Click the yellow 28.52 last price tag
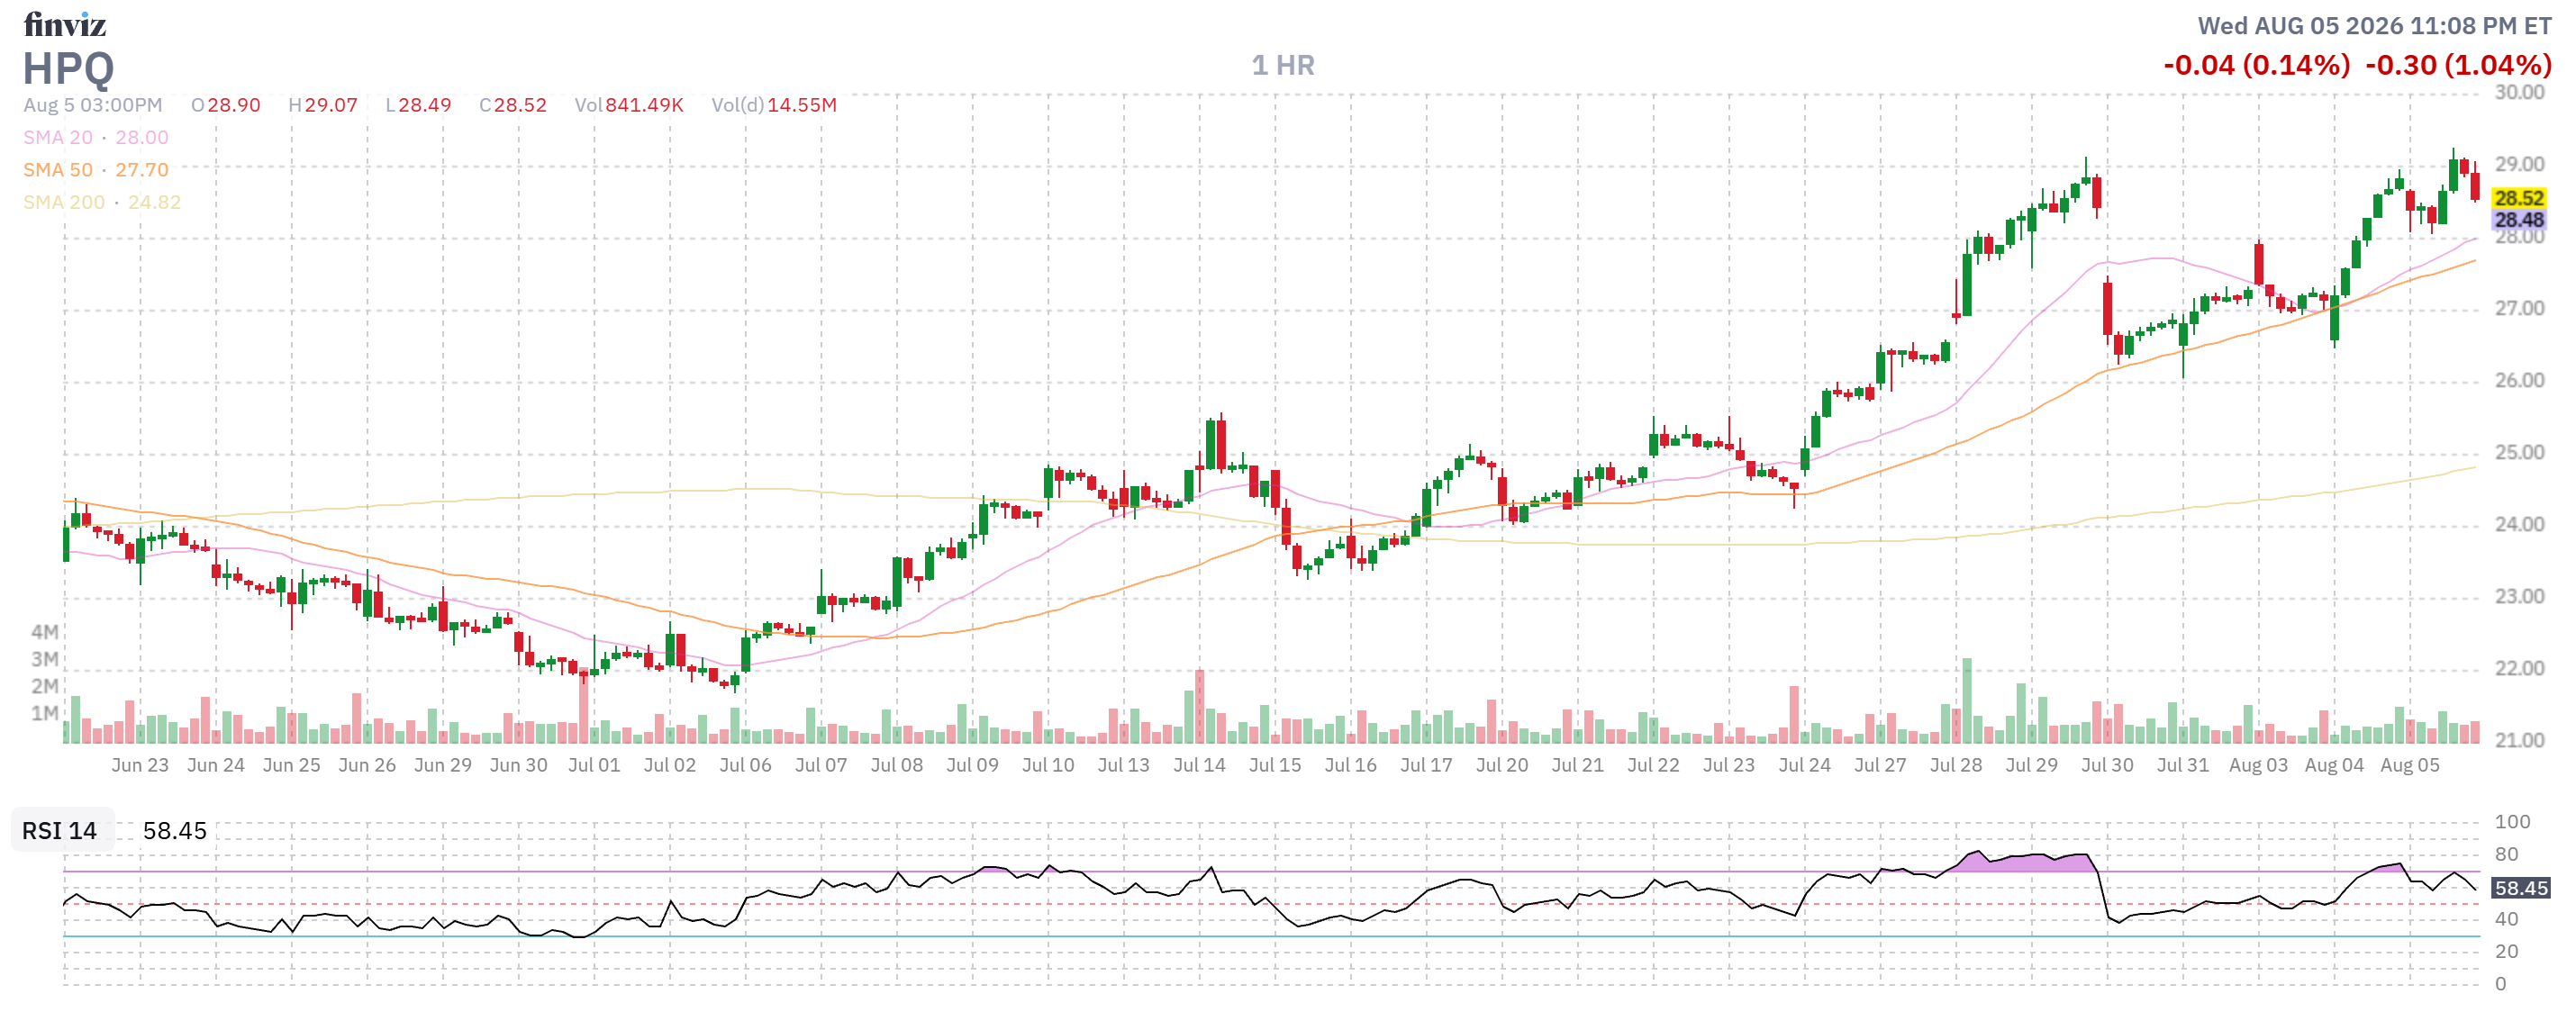 point(2518,198)
